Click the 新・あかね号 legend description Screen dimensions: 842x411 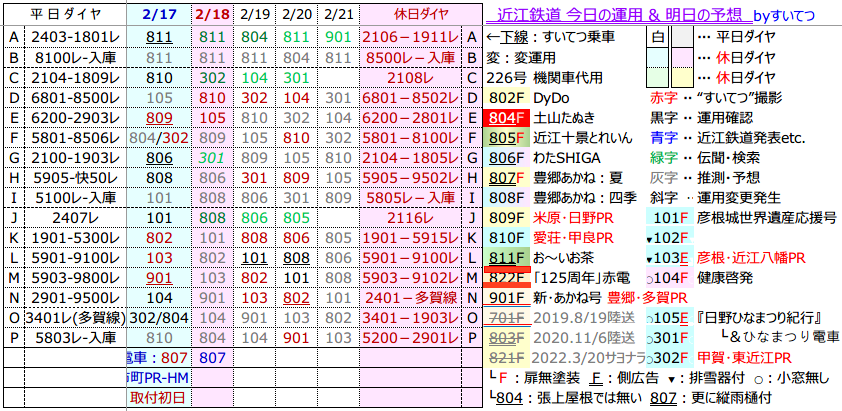[x=568, y=298]
